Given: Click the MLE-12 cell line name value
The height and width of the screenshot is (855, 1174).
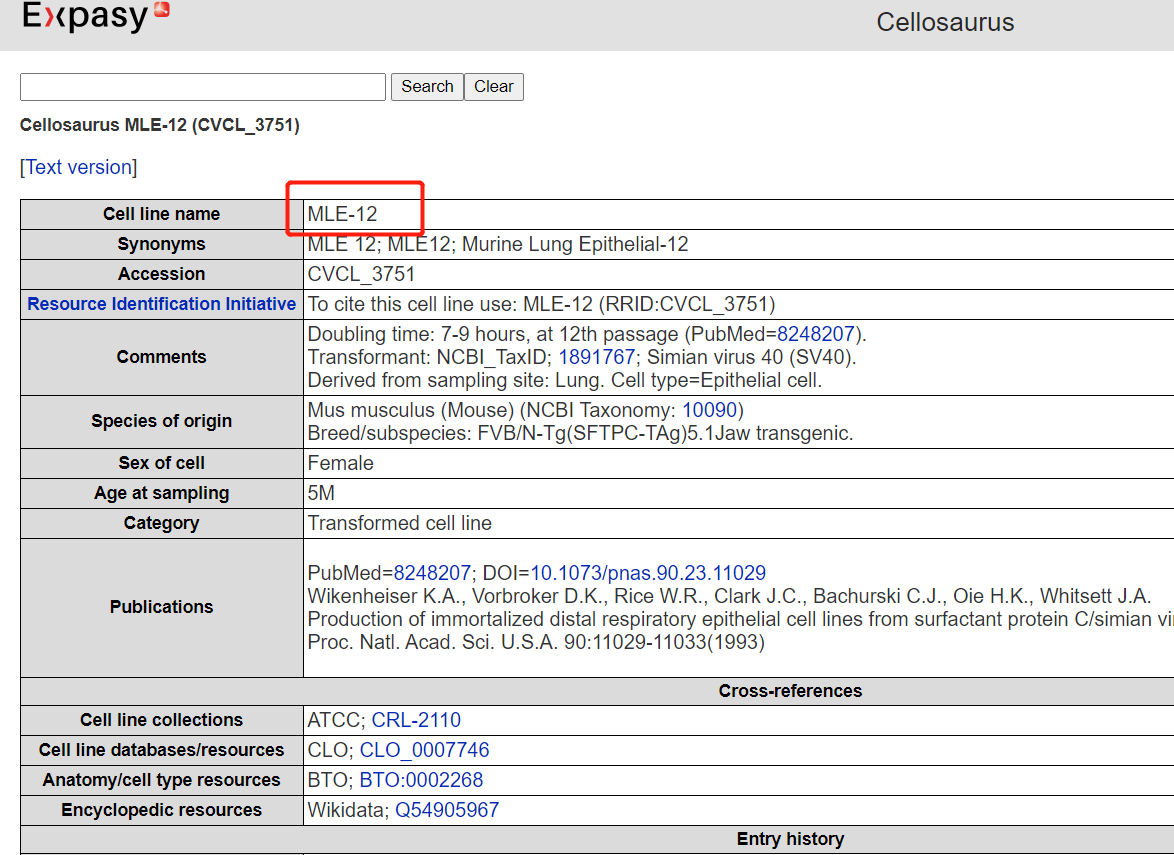Looking at the screenshot, I should (343, 214).
